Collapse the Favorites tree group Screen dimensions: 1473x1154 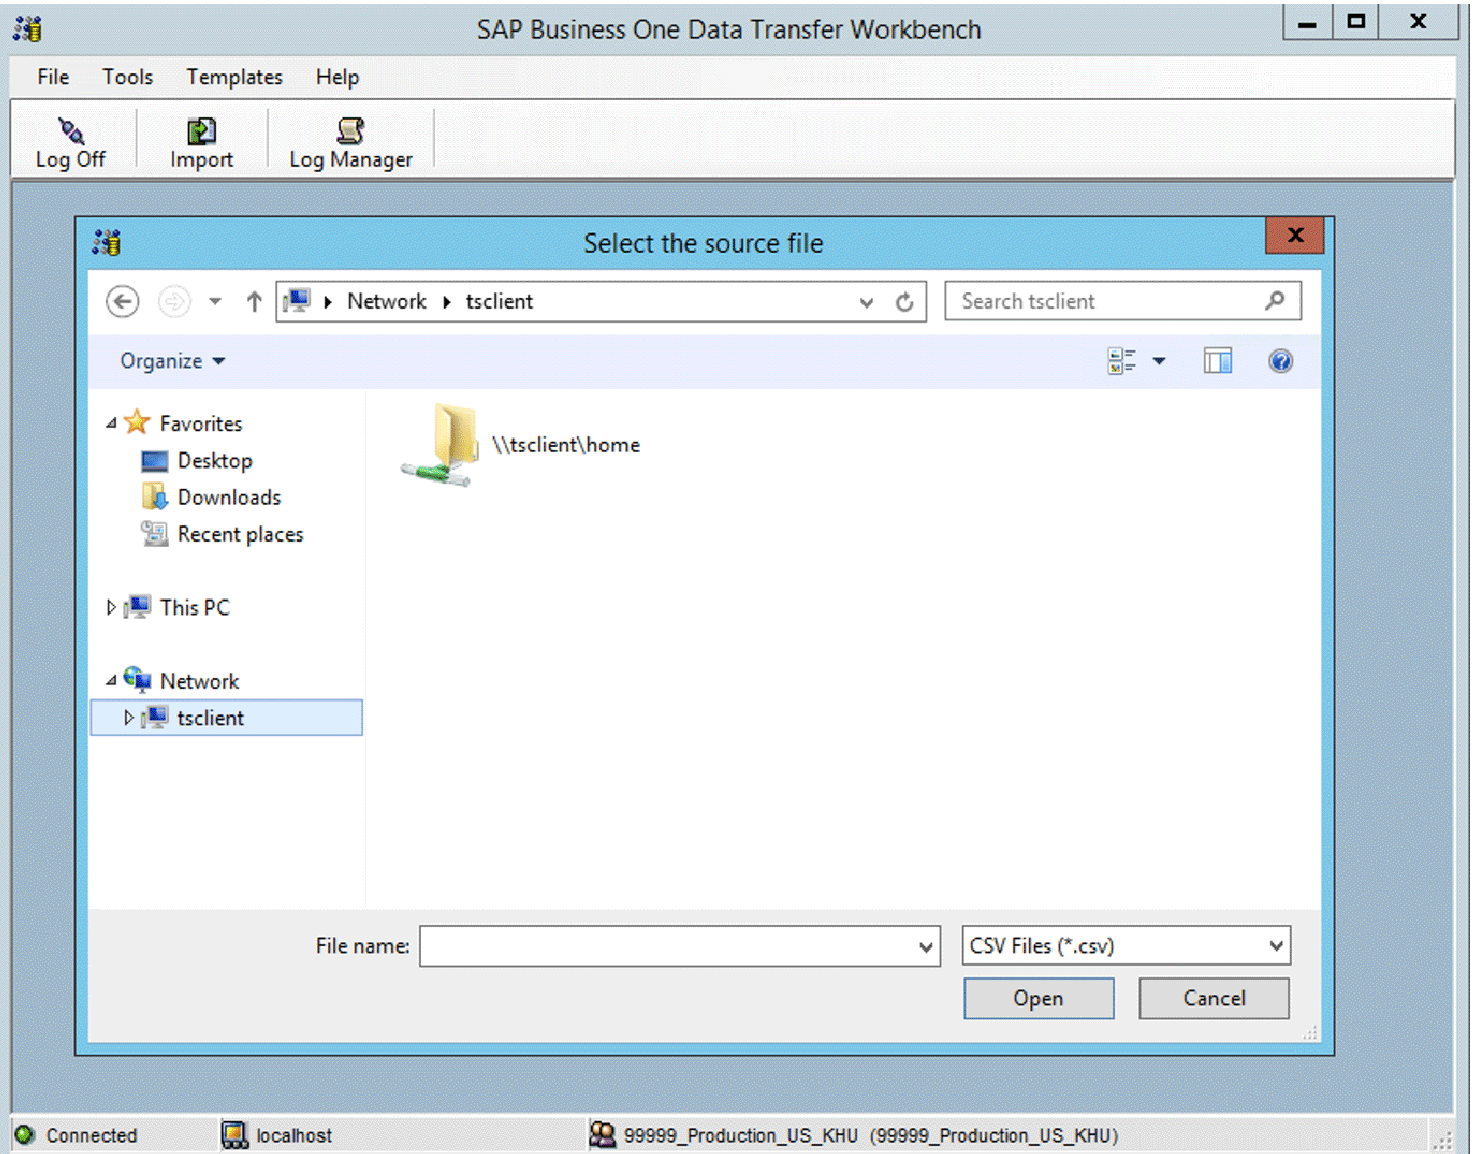point(111,424)
